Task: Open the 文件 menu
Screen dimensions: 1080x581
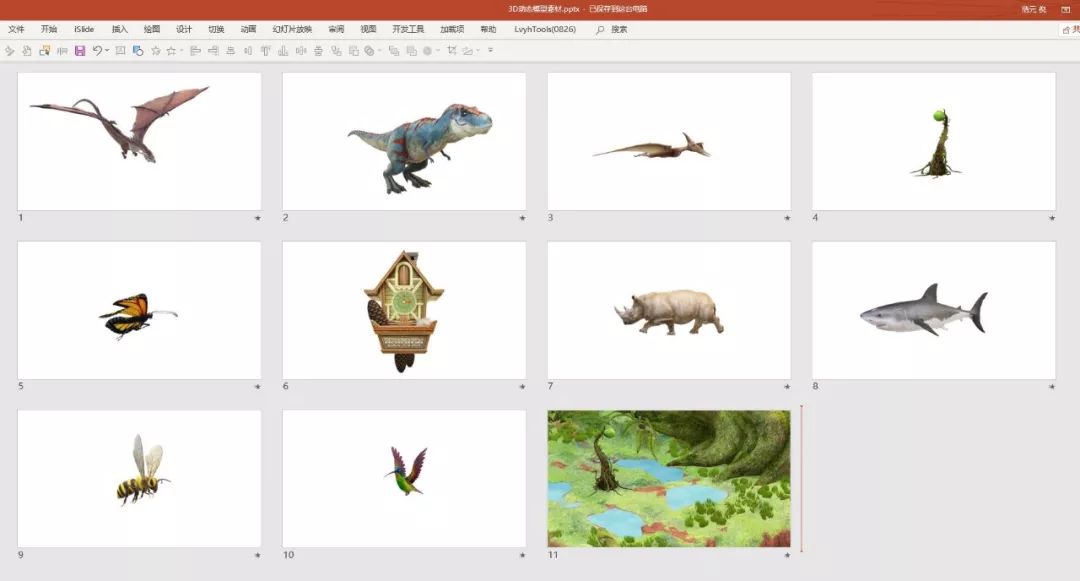Action: click(x=16, y=30)
